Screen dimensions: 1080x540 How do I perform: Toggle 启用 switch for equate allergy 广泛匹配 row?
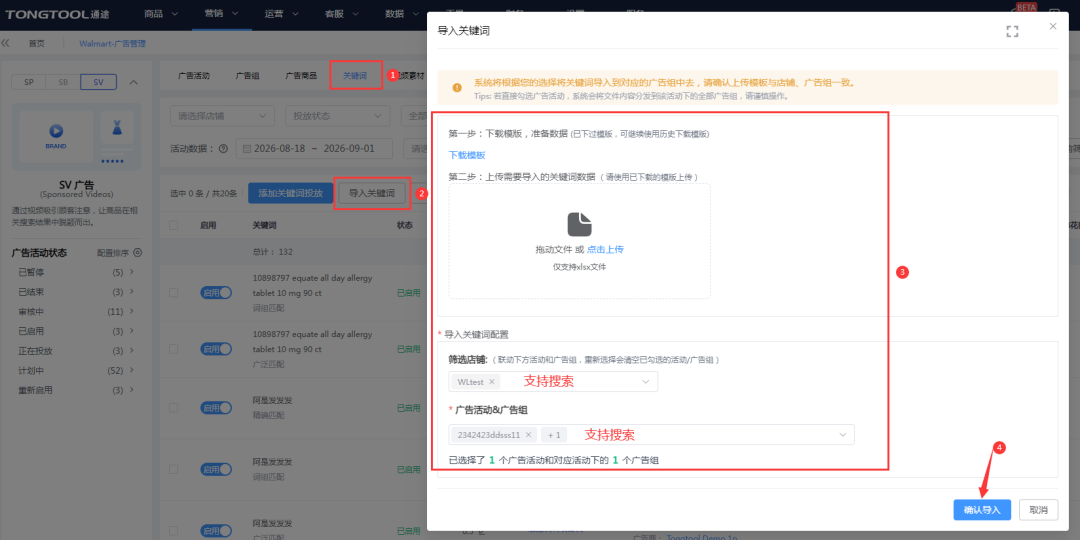(216, 350)
